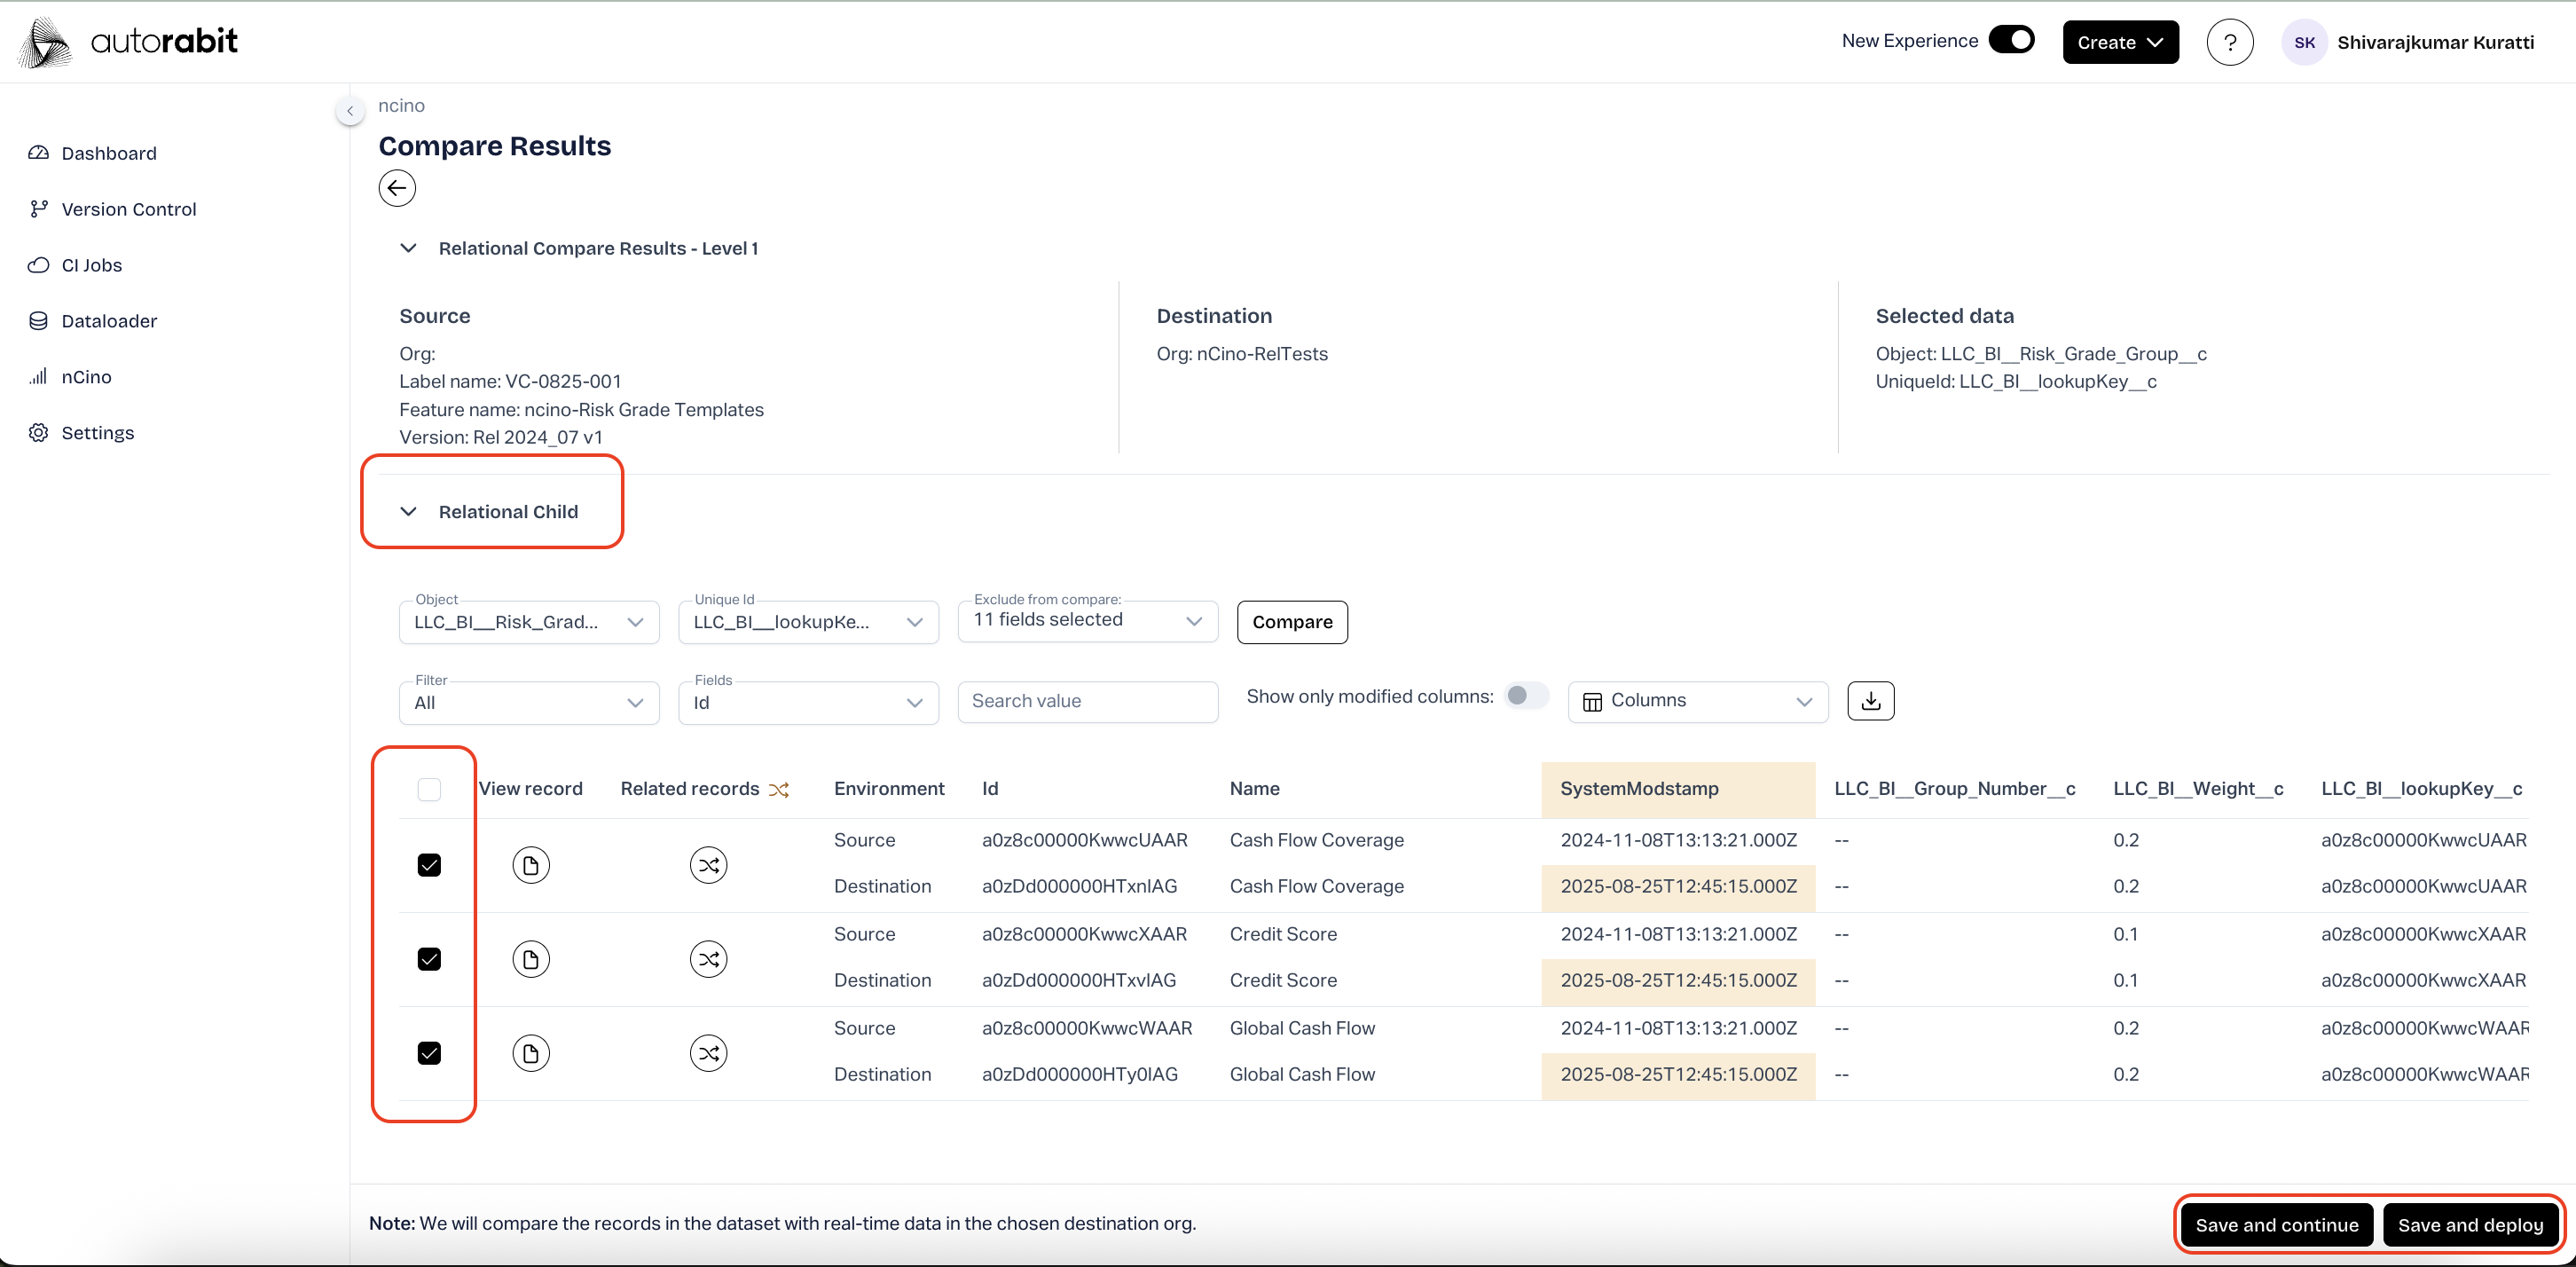Open Dataloader in the sidebar
Viewport: 2576px width, 1267px height.
click(109, 321)
